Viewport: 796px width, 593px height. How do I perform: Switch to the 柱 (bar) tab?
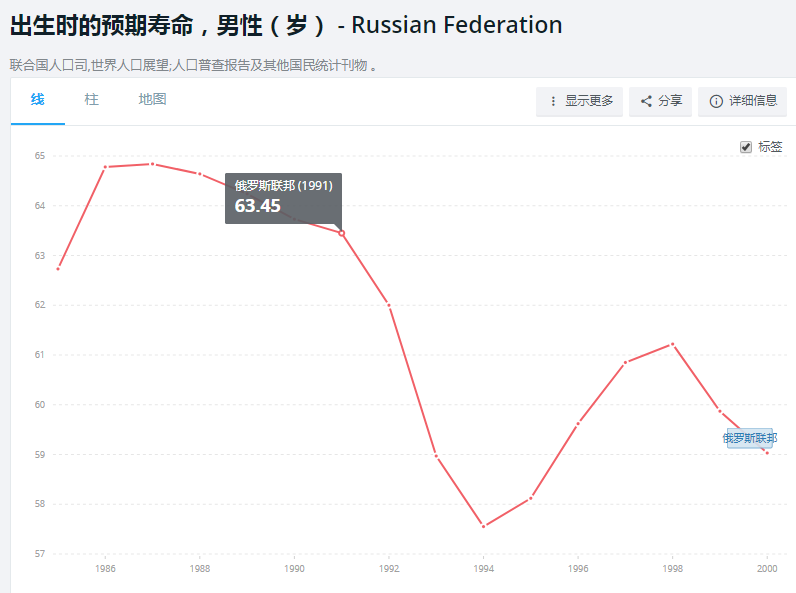point(92,100)
